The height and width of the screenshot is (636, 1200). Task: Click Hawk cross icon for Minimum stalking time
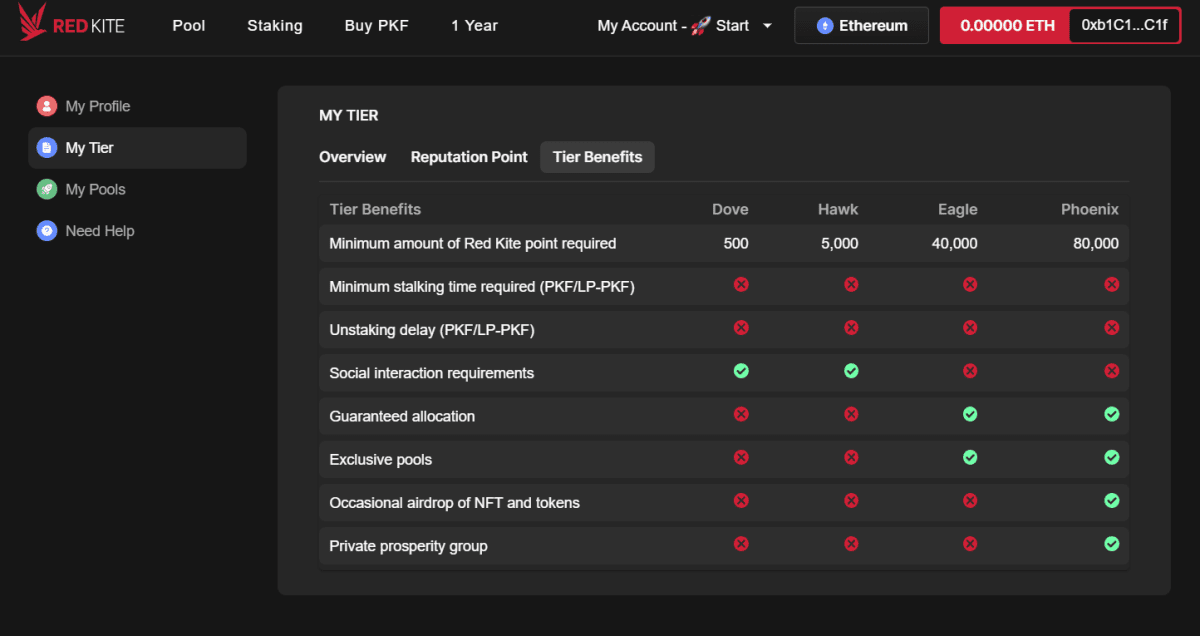click(x=851, y=285)
